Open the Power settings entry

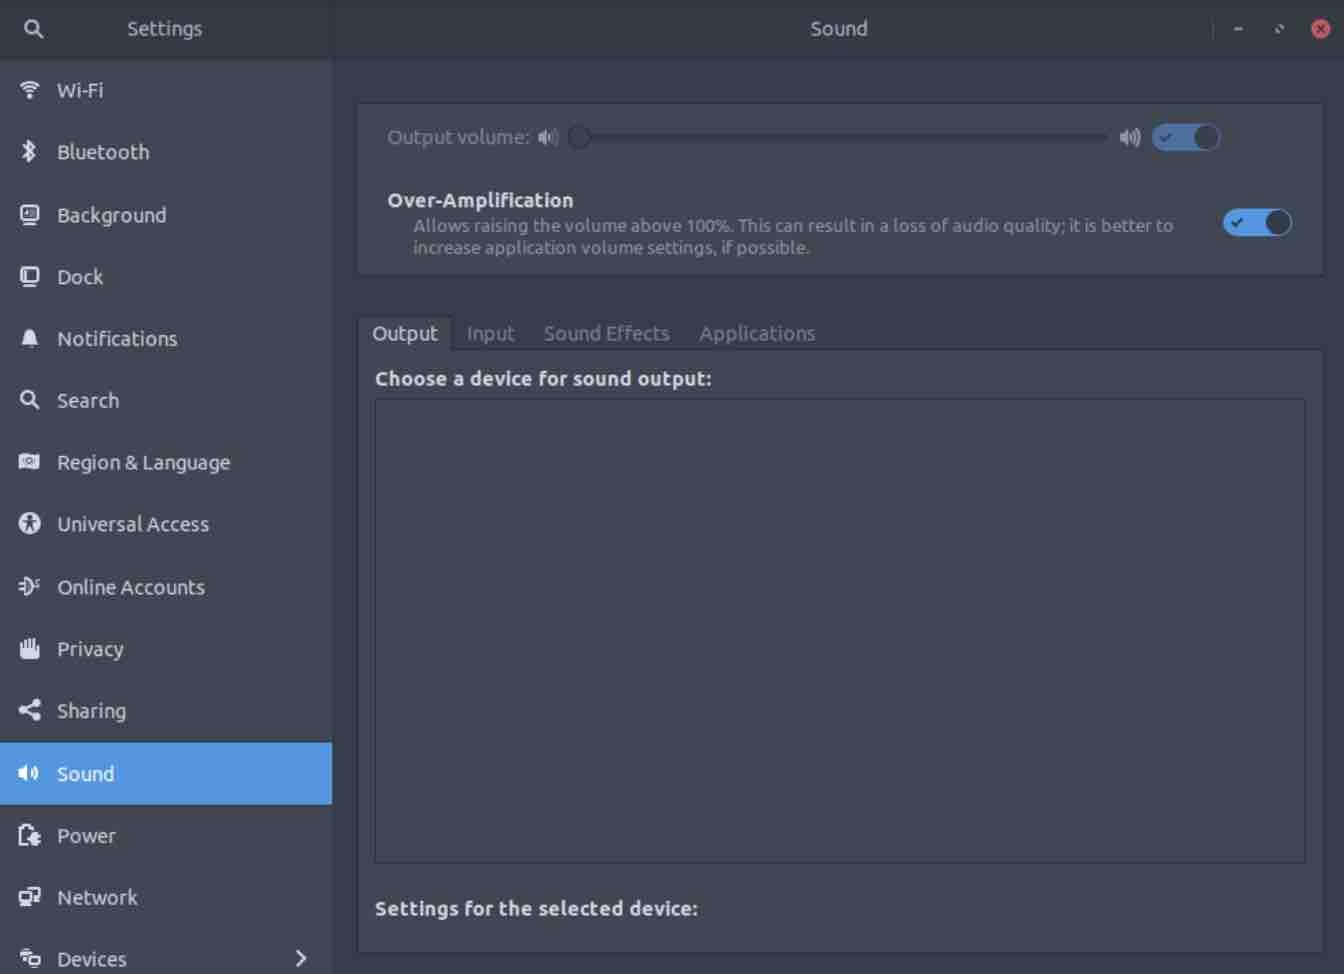tap(86, 836)
